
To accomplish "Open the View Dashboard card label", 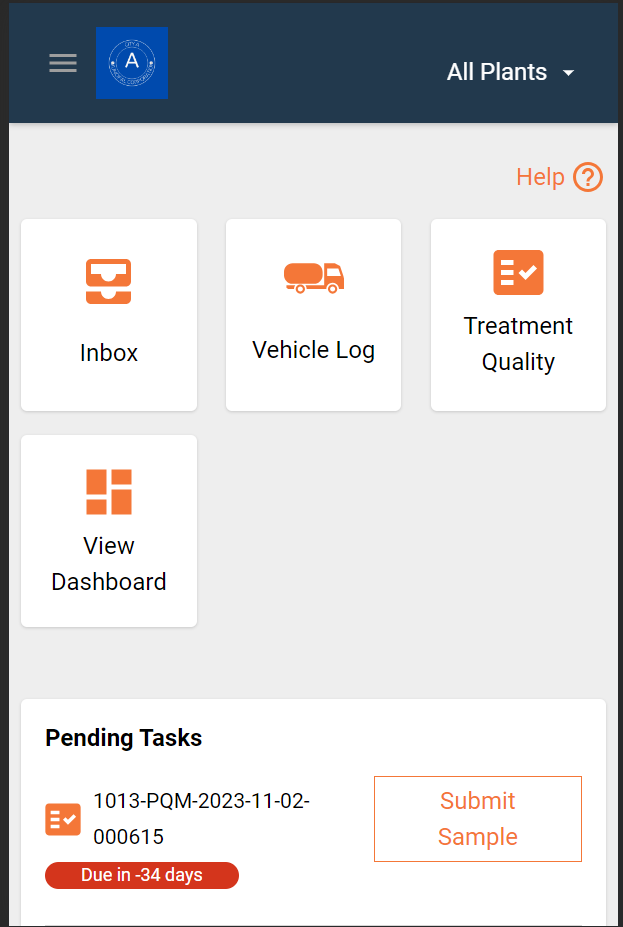I will point(109,564).
